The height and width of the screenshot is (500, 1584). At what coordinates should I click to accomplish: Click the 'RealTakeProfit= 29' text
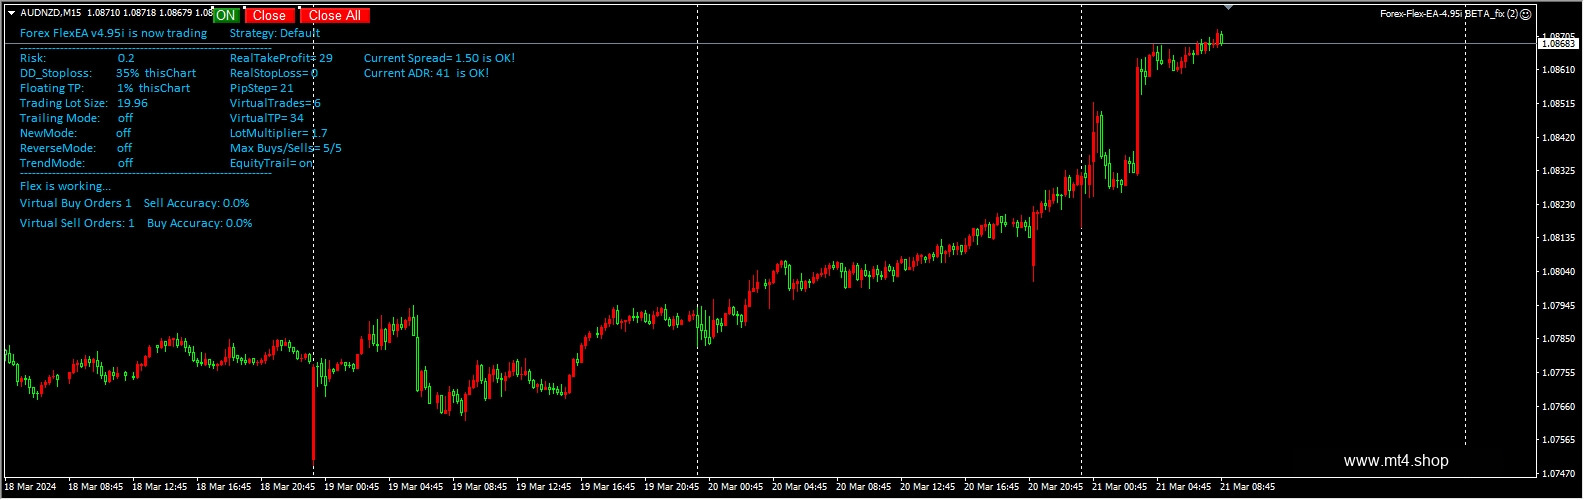pyautogui.click(x=282, y=58)
